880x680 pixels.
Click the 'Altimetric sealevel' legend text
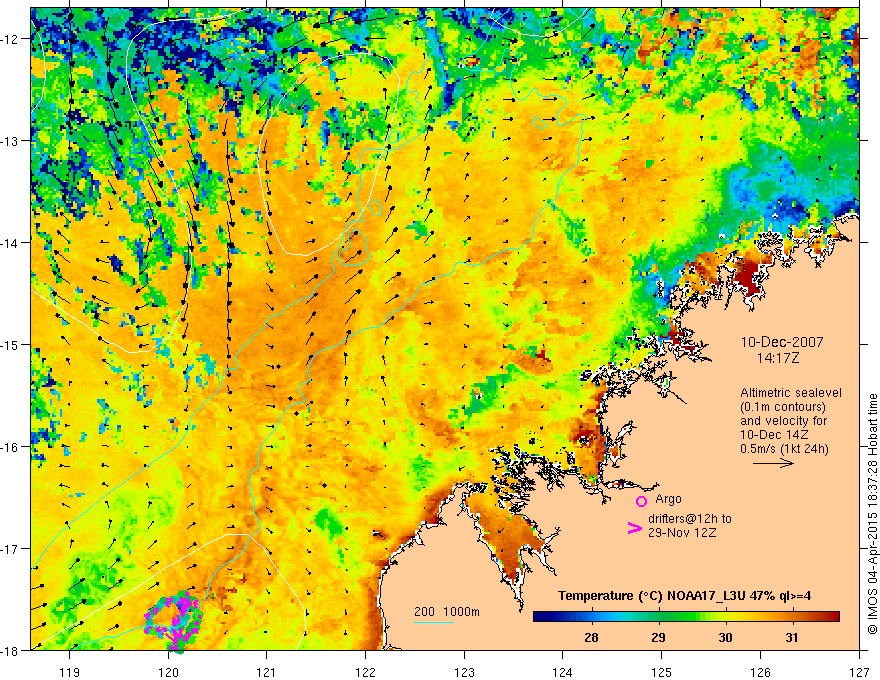pos(791,393)
